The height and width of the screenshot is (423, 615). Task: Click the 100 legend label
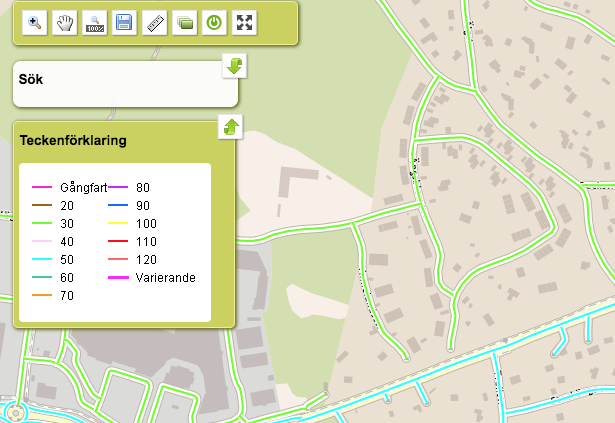[146, 224]
